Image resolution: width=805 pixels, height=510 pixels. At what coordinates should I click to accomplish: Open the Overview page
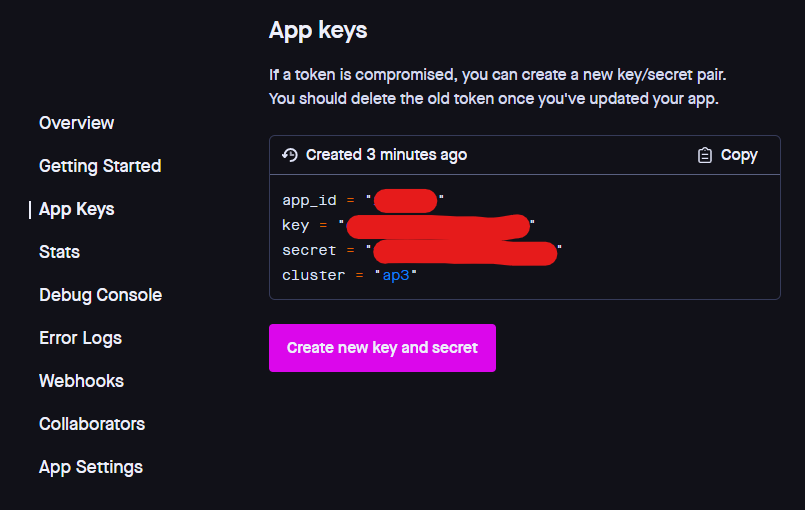pos(76,123)
